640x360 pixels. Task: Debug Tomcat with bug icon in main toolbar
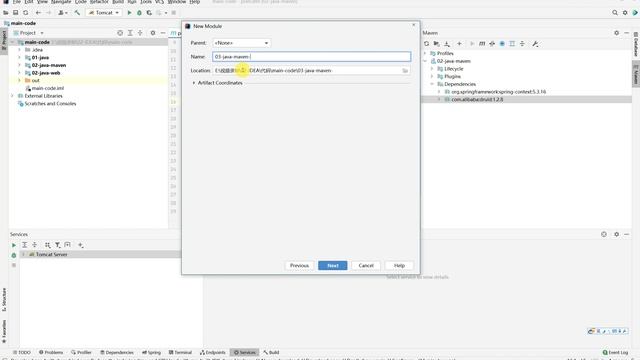(139, 13)
